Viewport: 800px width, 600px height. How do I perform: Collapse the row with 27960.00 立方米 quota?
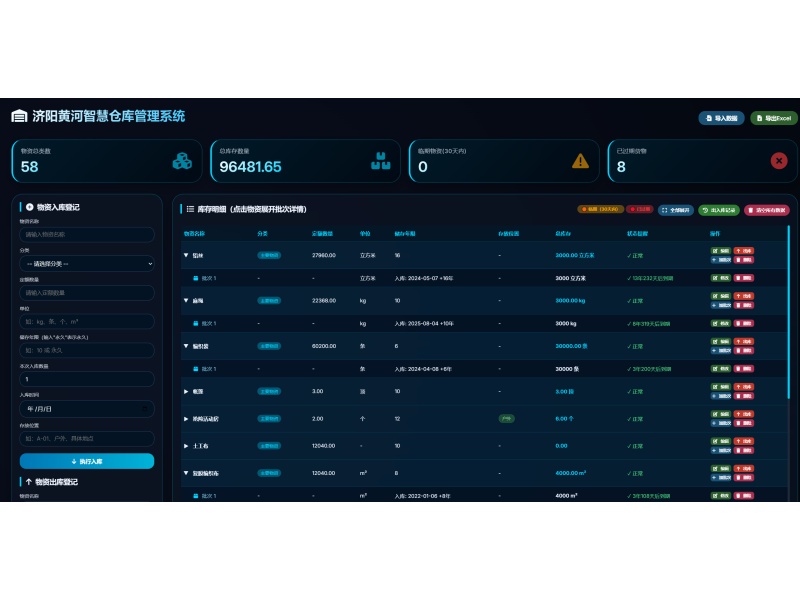pyautogui.click(x=186, y=255)
